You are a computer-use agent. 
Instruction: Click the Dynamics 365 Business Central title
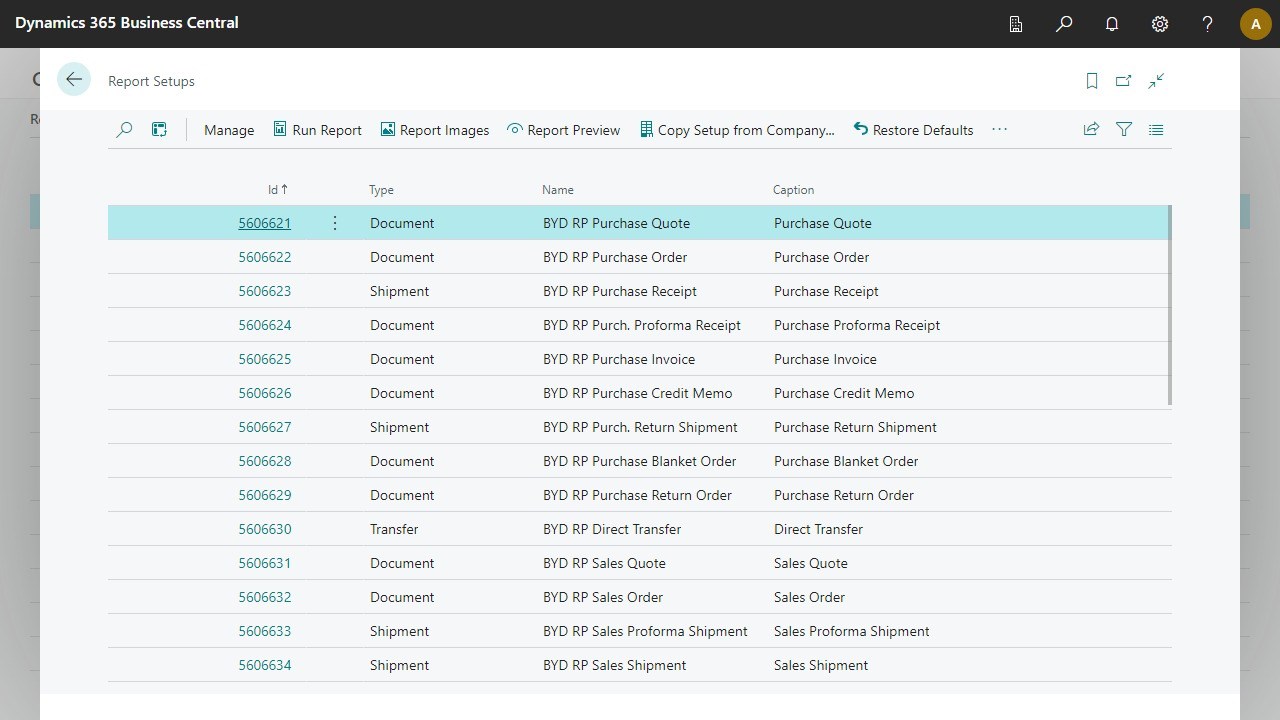click(x=127, y=22)
